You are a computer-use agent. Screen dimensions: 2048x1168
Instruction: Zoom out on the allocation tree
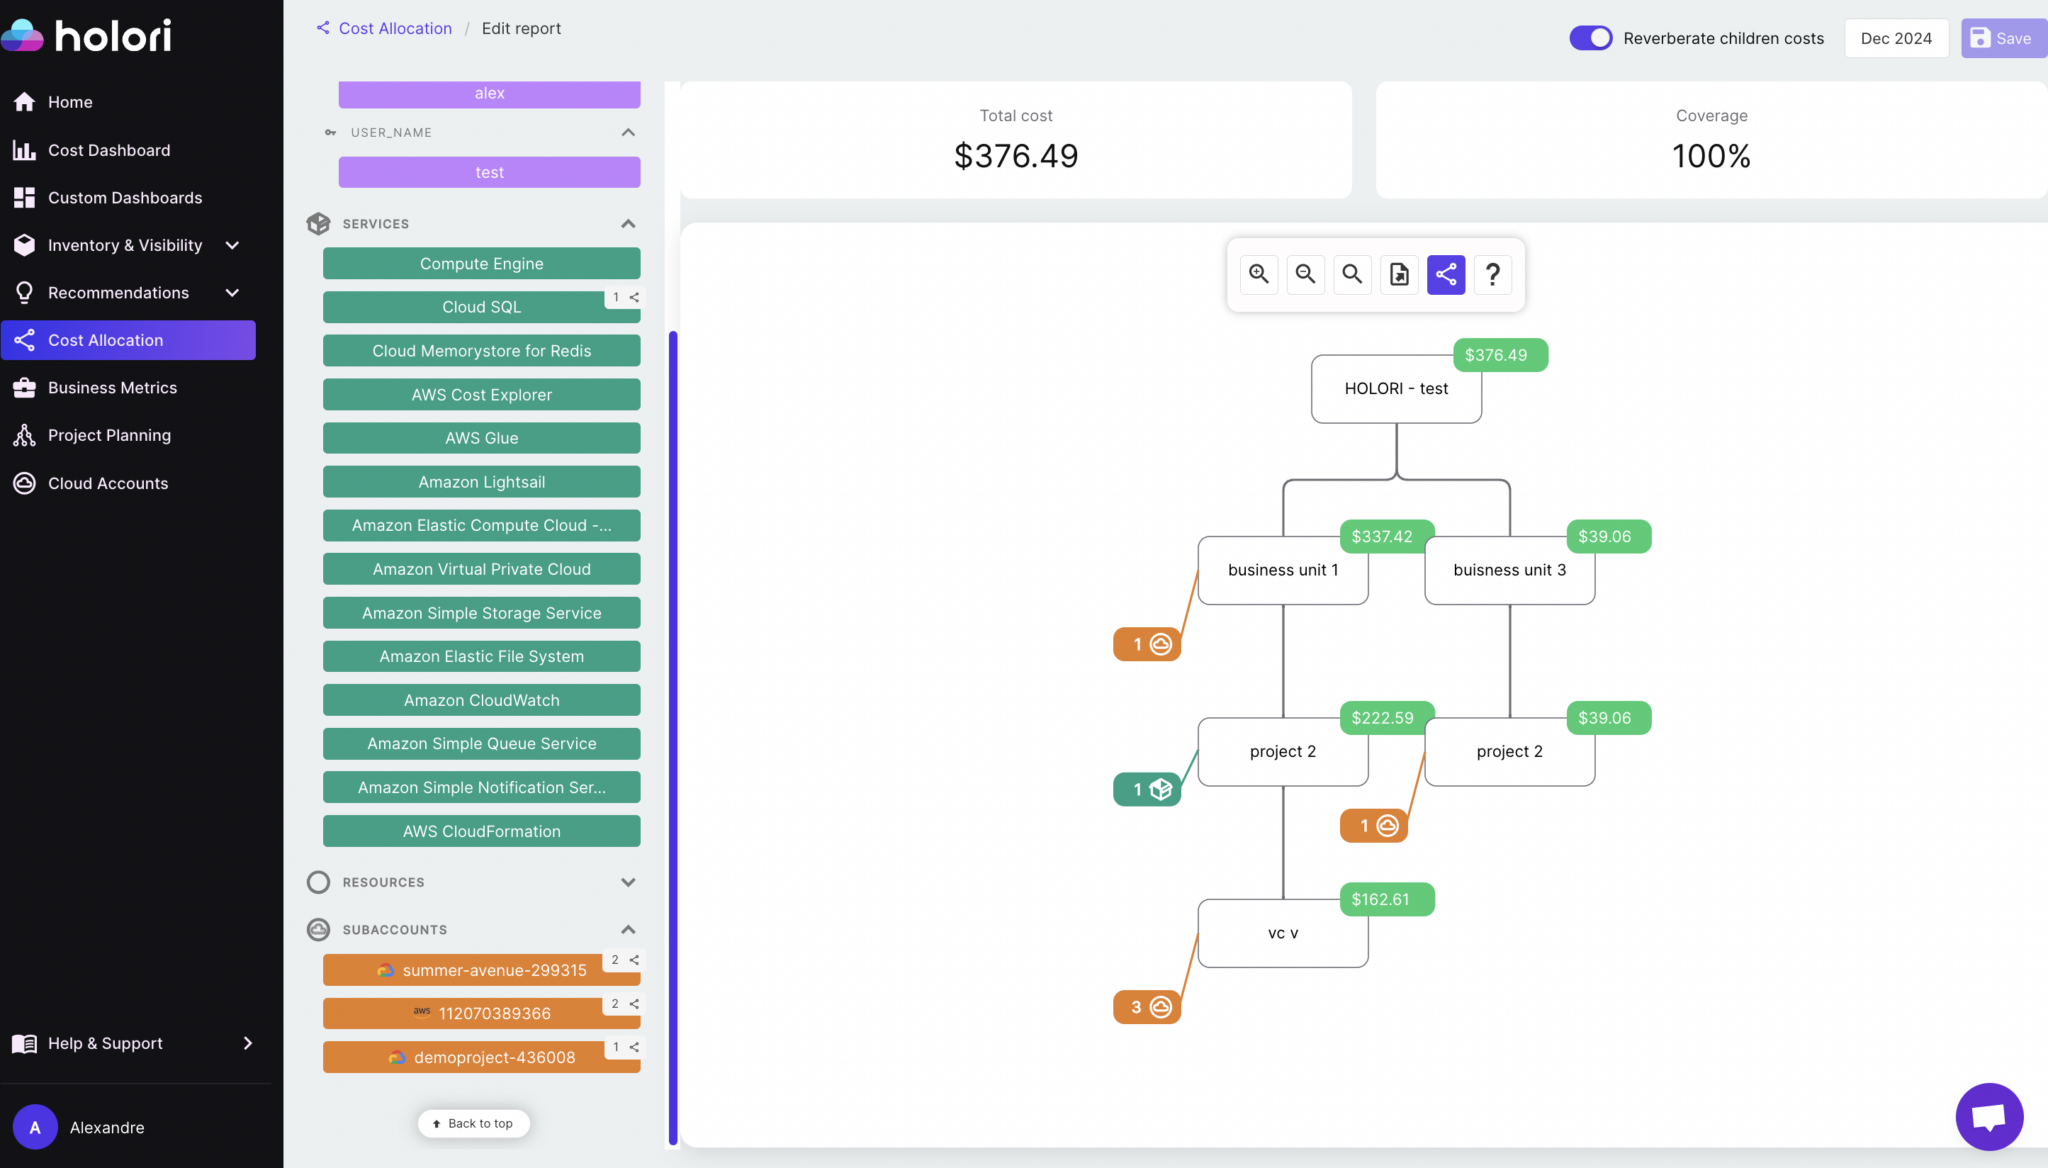coord(1305,274)
